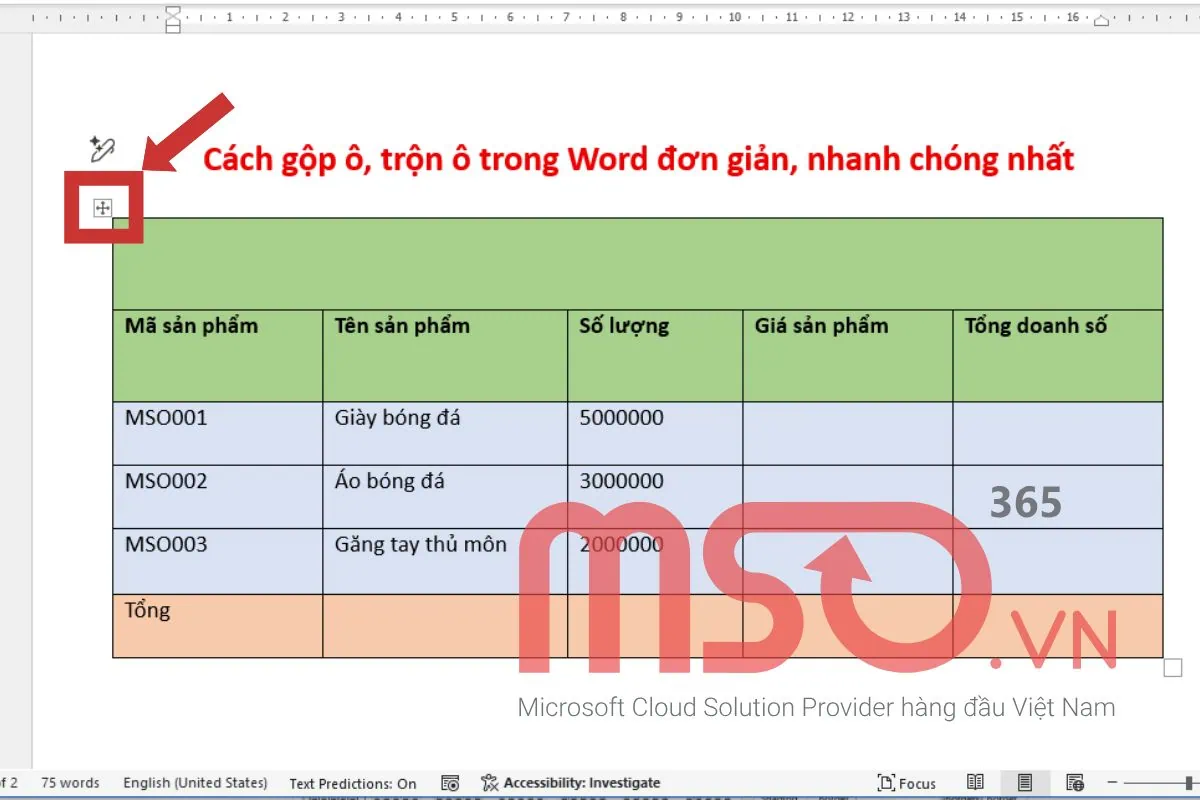This screenshot has width=1200, height=800.
Task: Switch to Web Layout view
Action: click(1073, 783)
